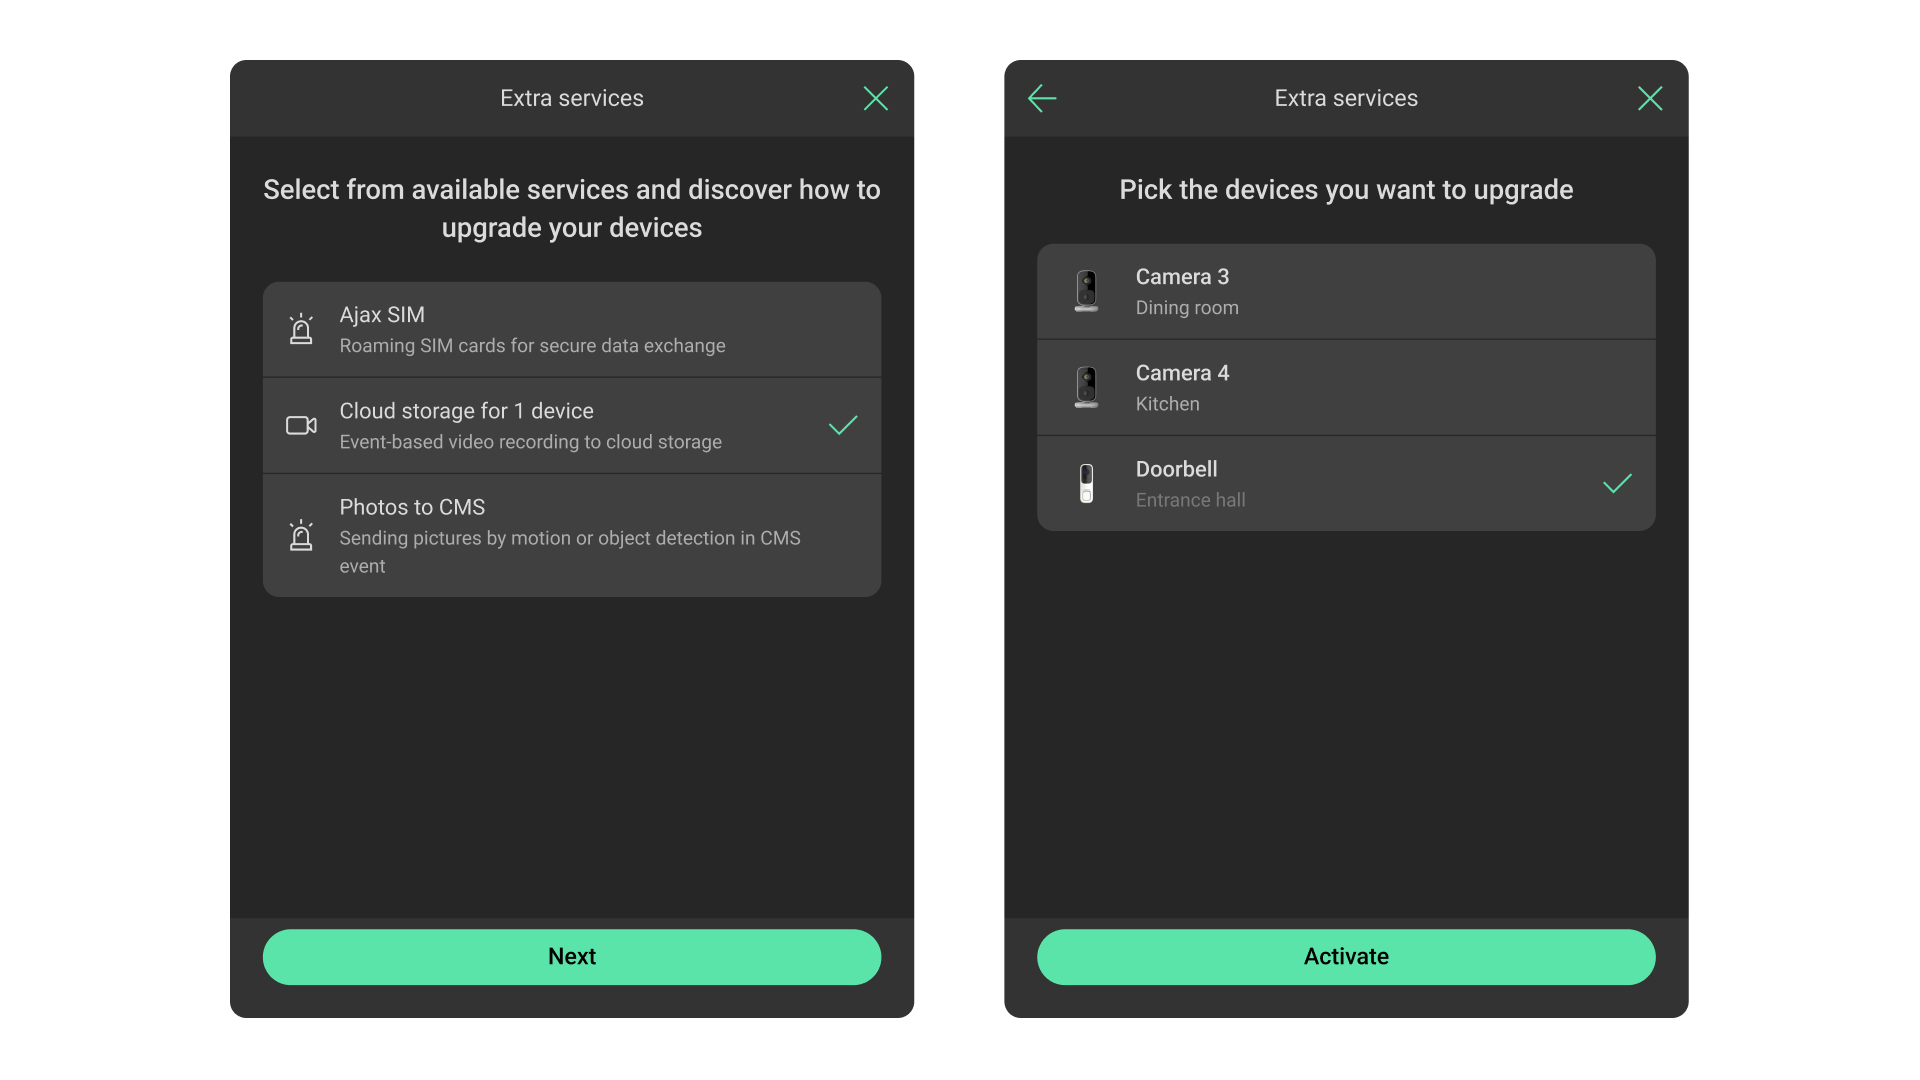Close the right Extra services panel

pyautogui.click(x=1650, y=98)
